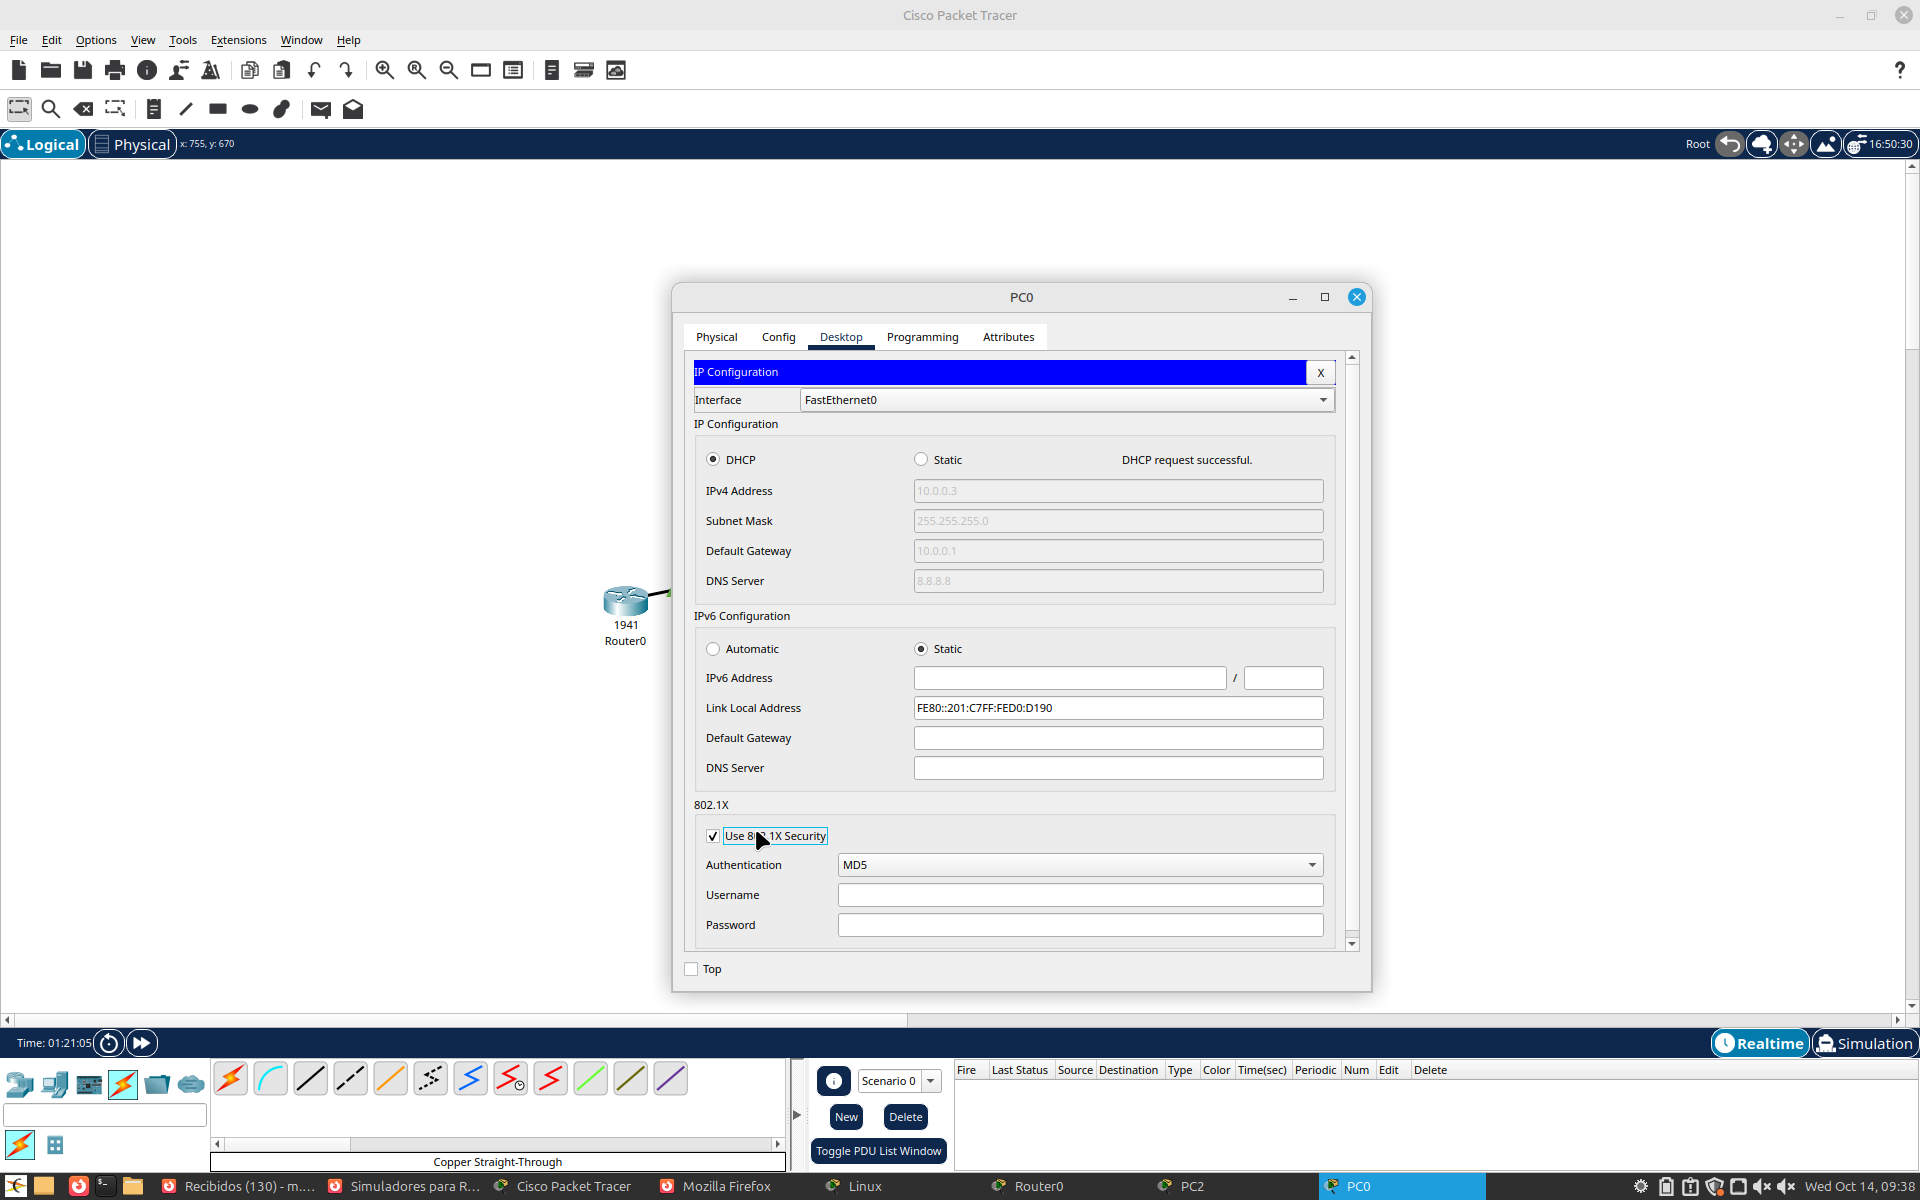Click the New file icon in toolbar
The width and height of the screenshot is (1920, 1200).
19,70
